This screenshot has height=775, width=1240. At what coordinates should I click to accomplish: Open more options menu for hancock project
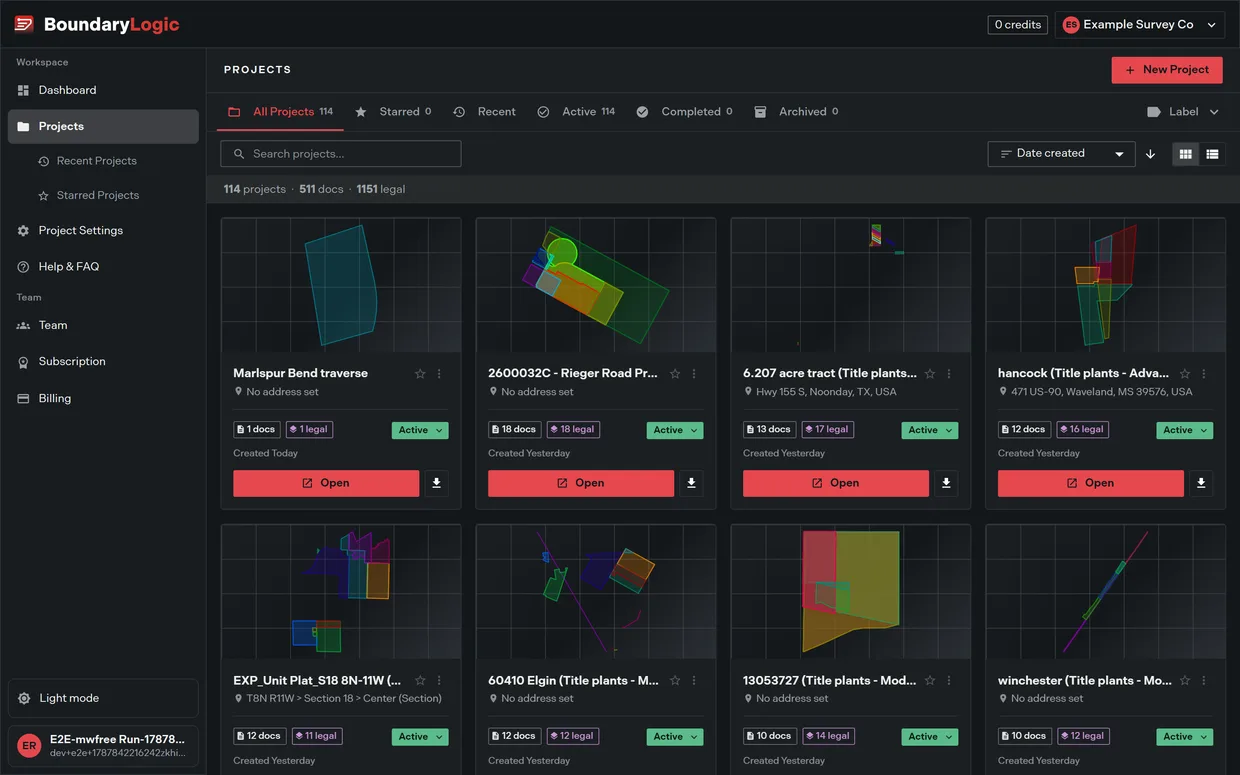coord(1204,374)
